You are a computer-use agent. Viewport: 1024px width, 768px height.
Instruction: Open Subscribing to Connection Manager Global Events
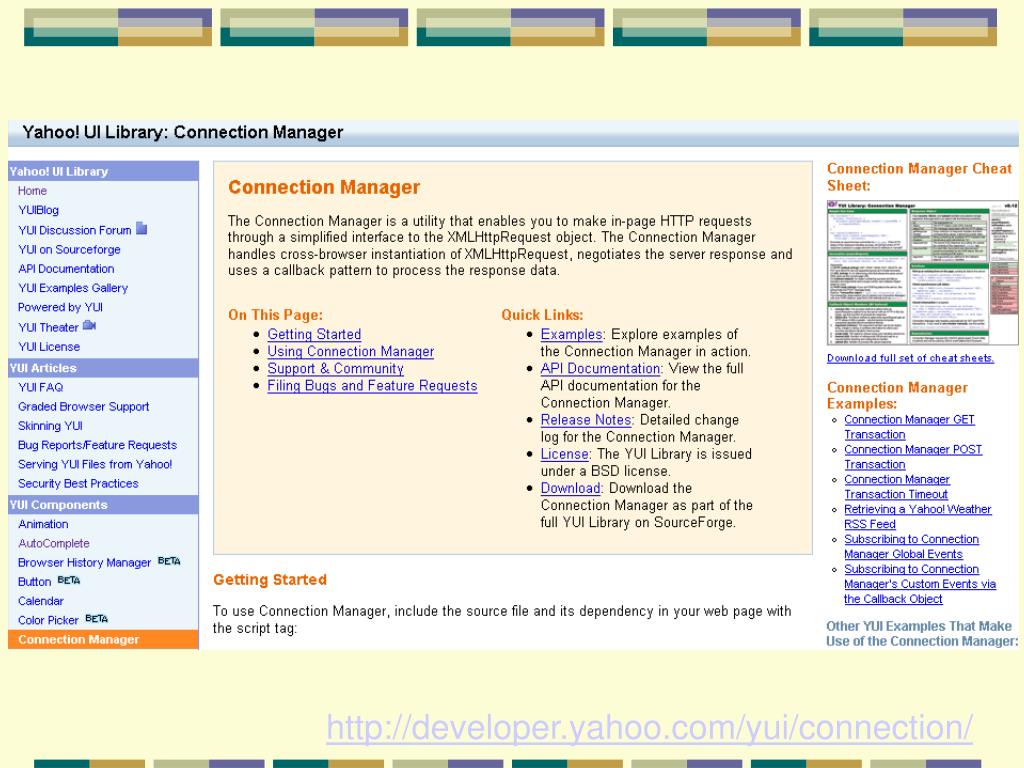click(x=911, y=547)
